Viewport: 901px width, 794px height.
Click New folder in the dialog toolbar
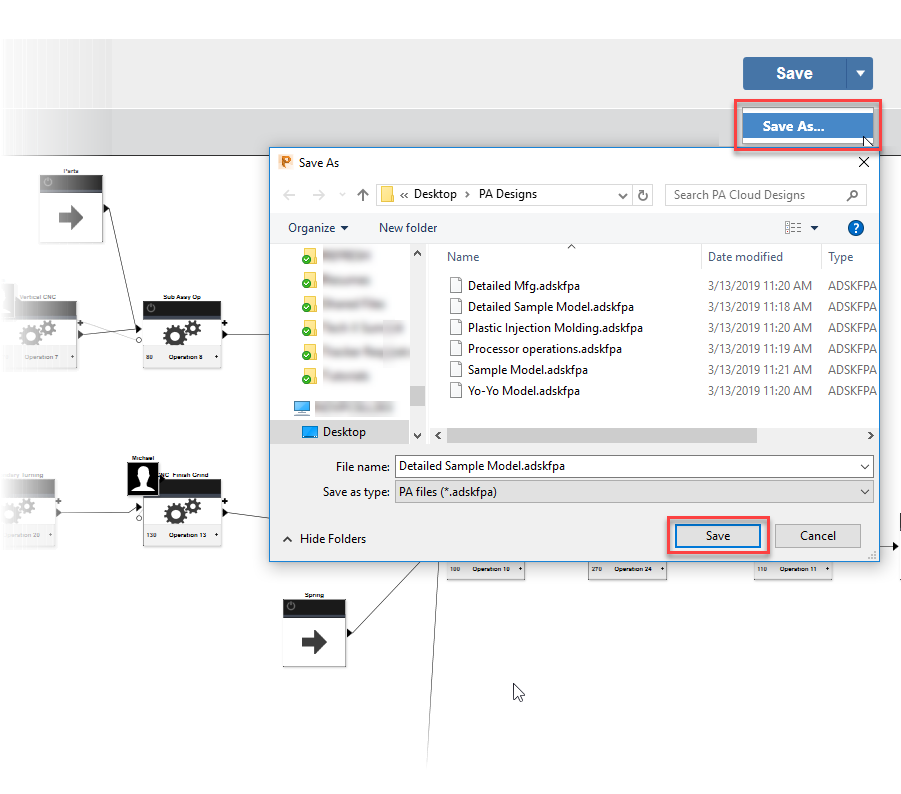[x=407, y=227]
